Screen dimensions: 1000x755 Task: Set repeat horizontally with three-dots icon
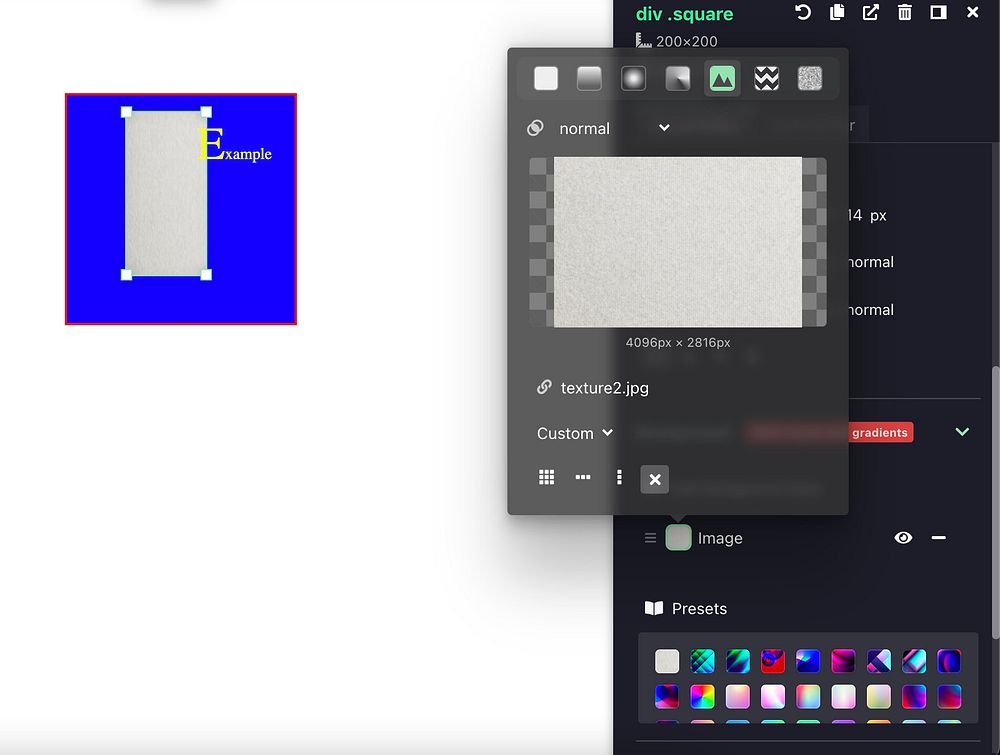pyautogui.click(x=583, y=477)
